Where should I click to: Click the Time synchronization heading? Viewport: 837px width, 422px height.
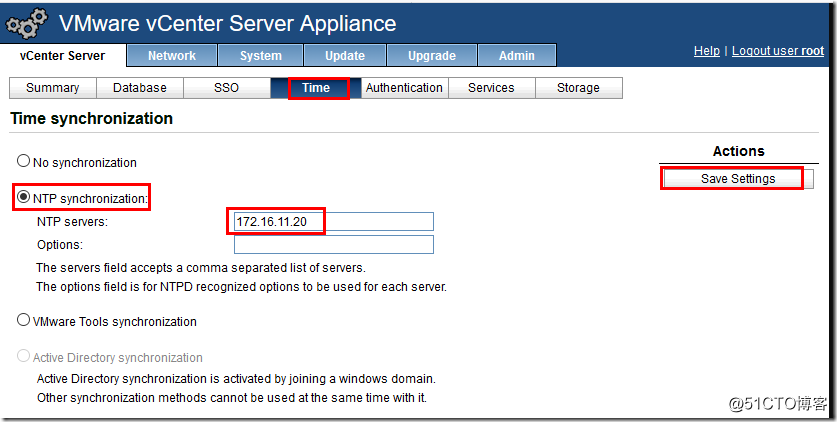[91, 118]
